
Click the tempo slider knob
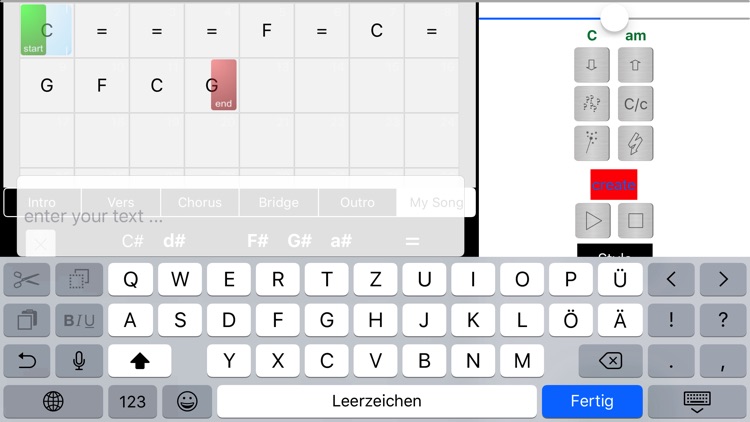(x=614, y=18)
